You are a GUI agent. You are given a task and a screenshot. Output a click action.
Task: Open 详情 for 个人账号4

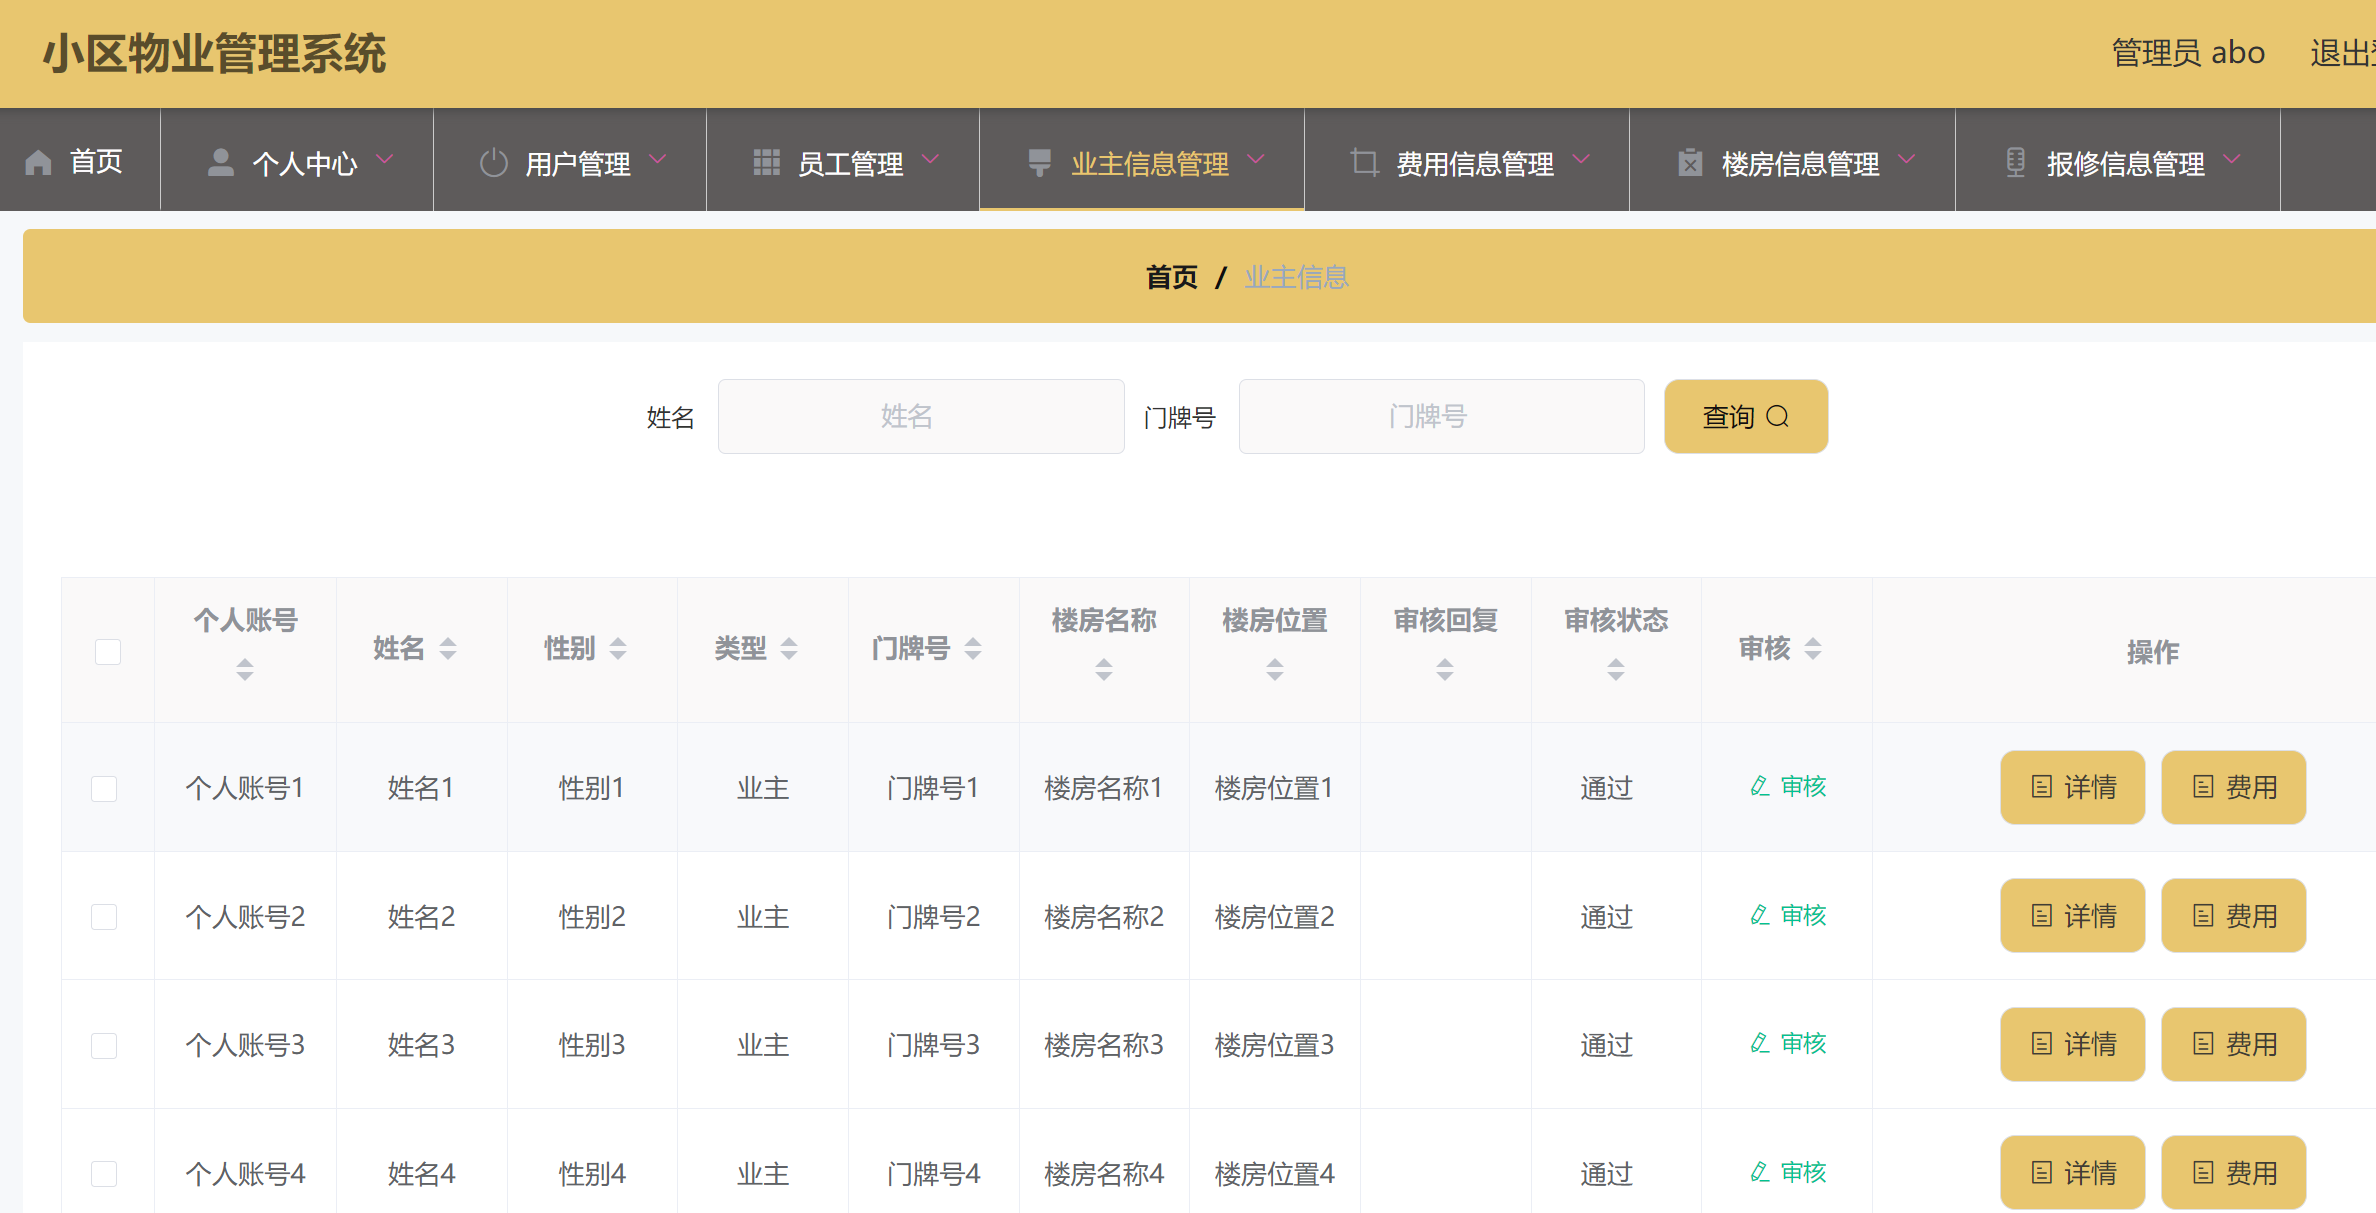pos(2073,1172)
